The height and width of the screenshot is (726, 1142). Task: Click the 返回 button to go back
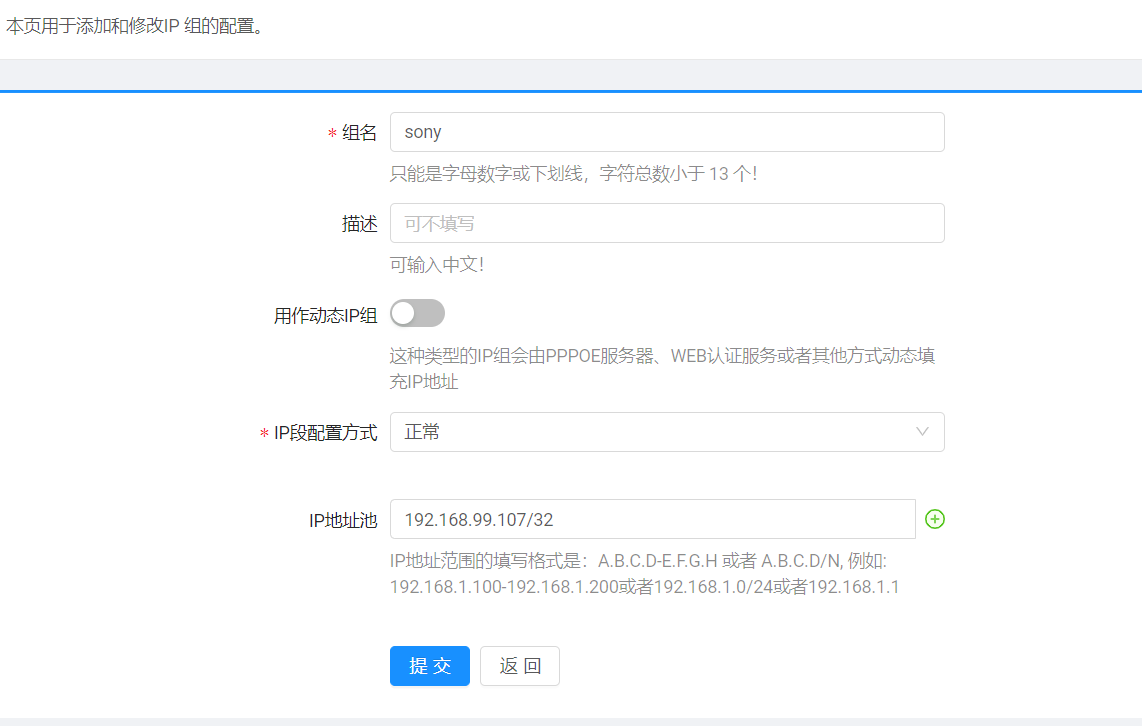[x=519, y=666]
